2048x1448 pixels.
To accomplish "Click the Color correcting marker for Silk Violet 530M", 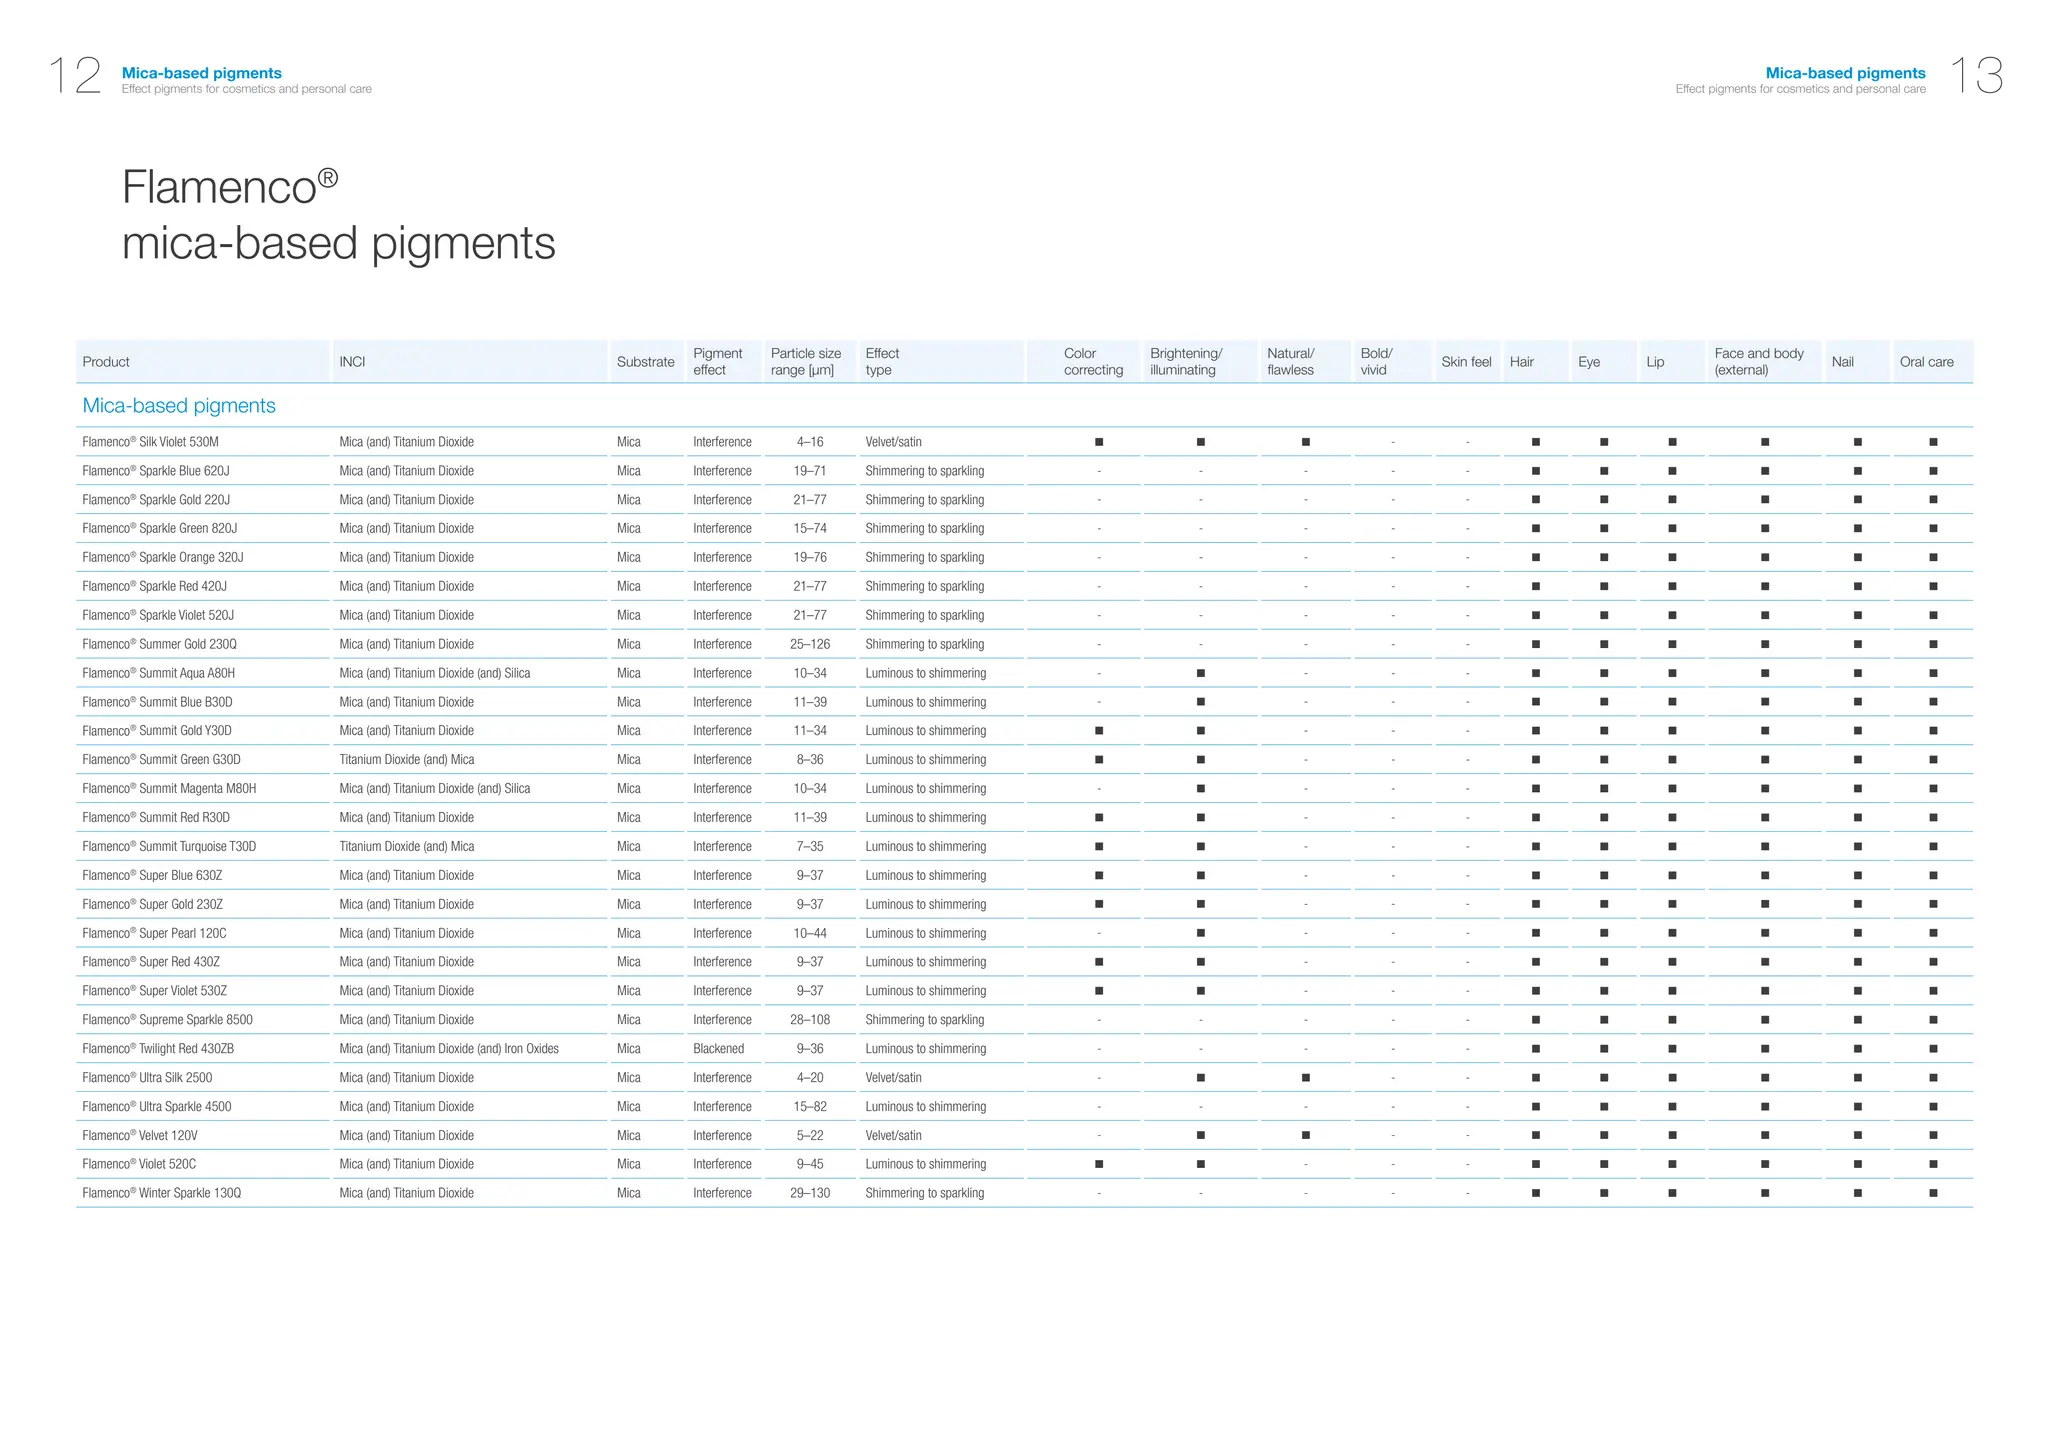I will (x=1099, y=442).
